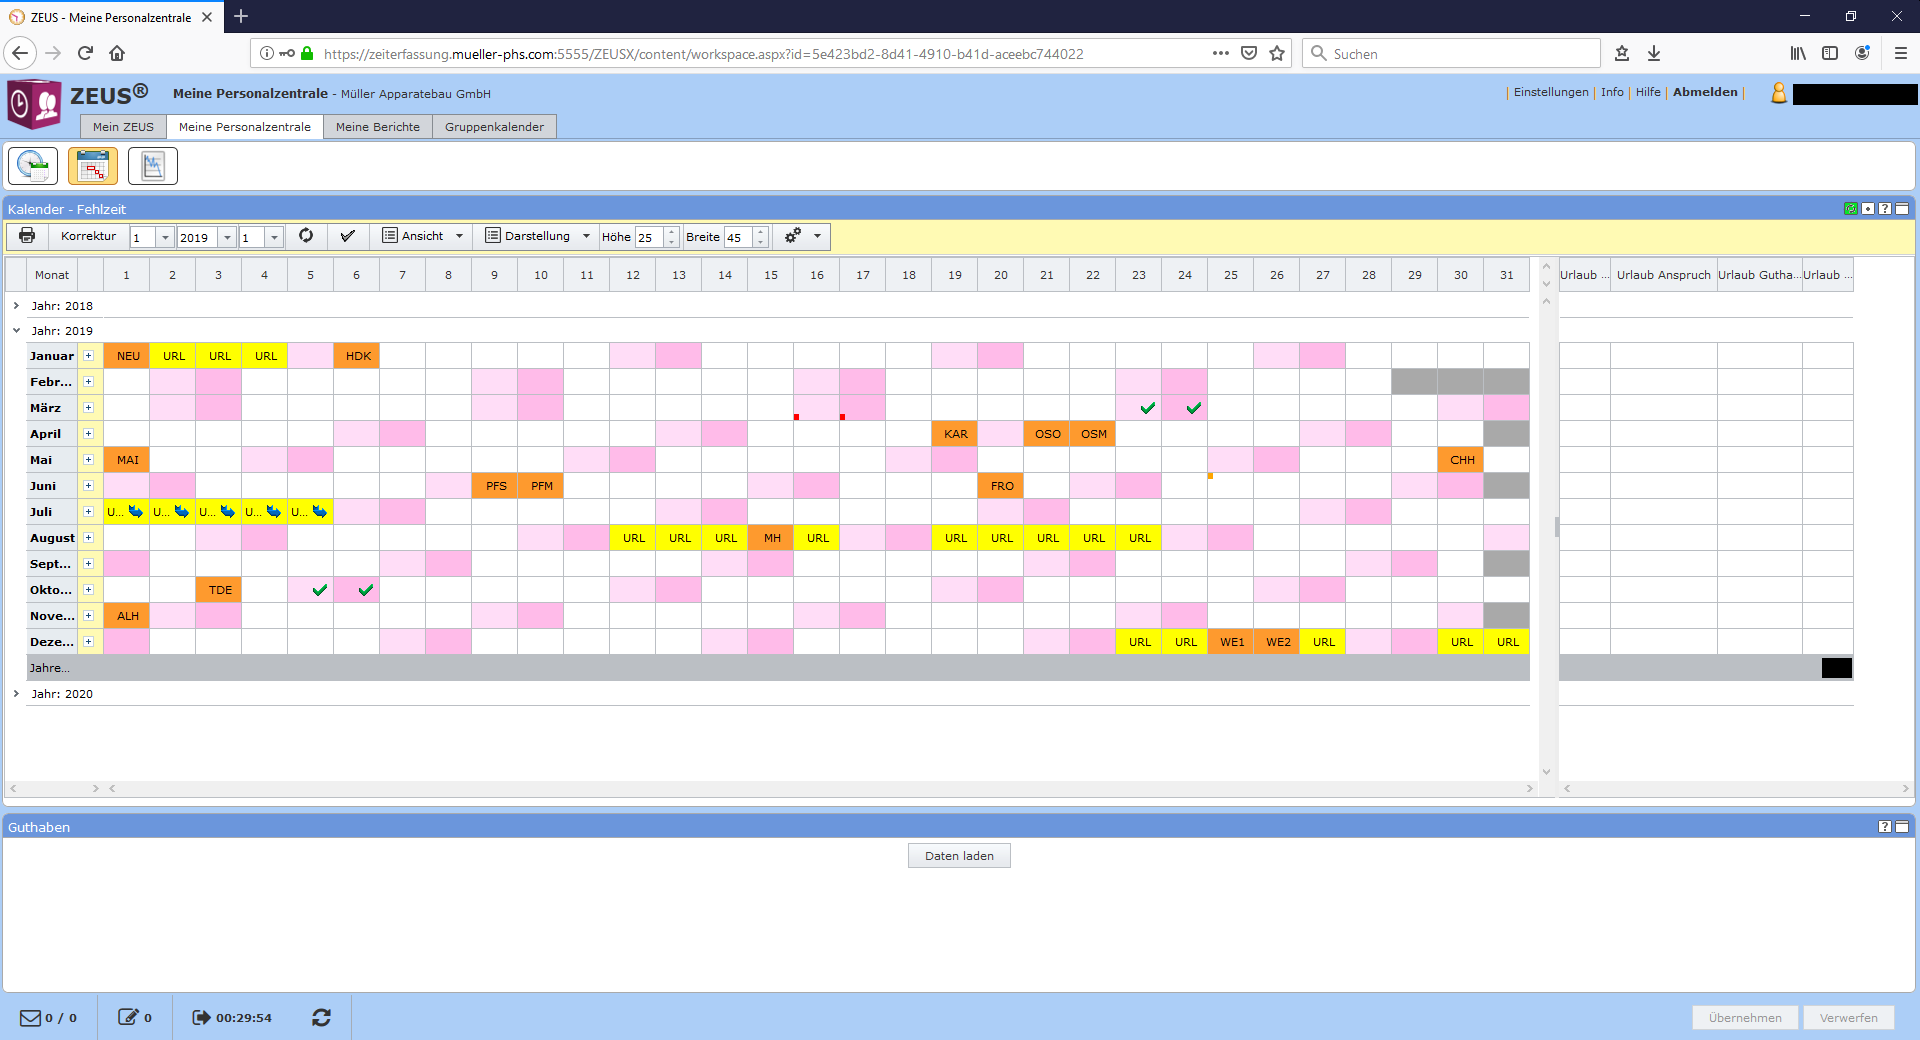Open the year 2019 combo box arrow
This screenshot has height=1040, width=1920.
(228, 237)
